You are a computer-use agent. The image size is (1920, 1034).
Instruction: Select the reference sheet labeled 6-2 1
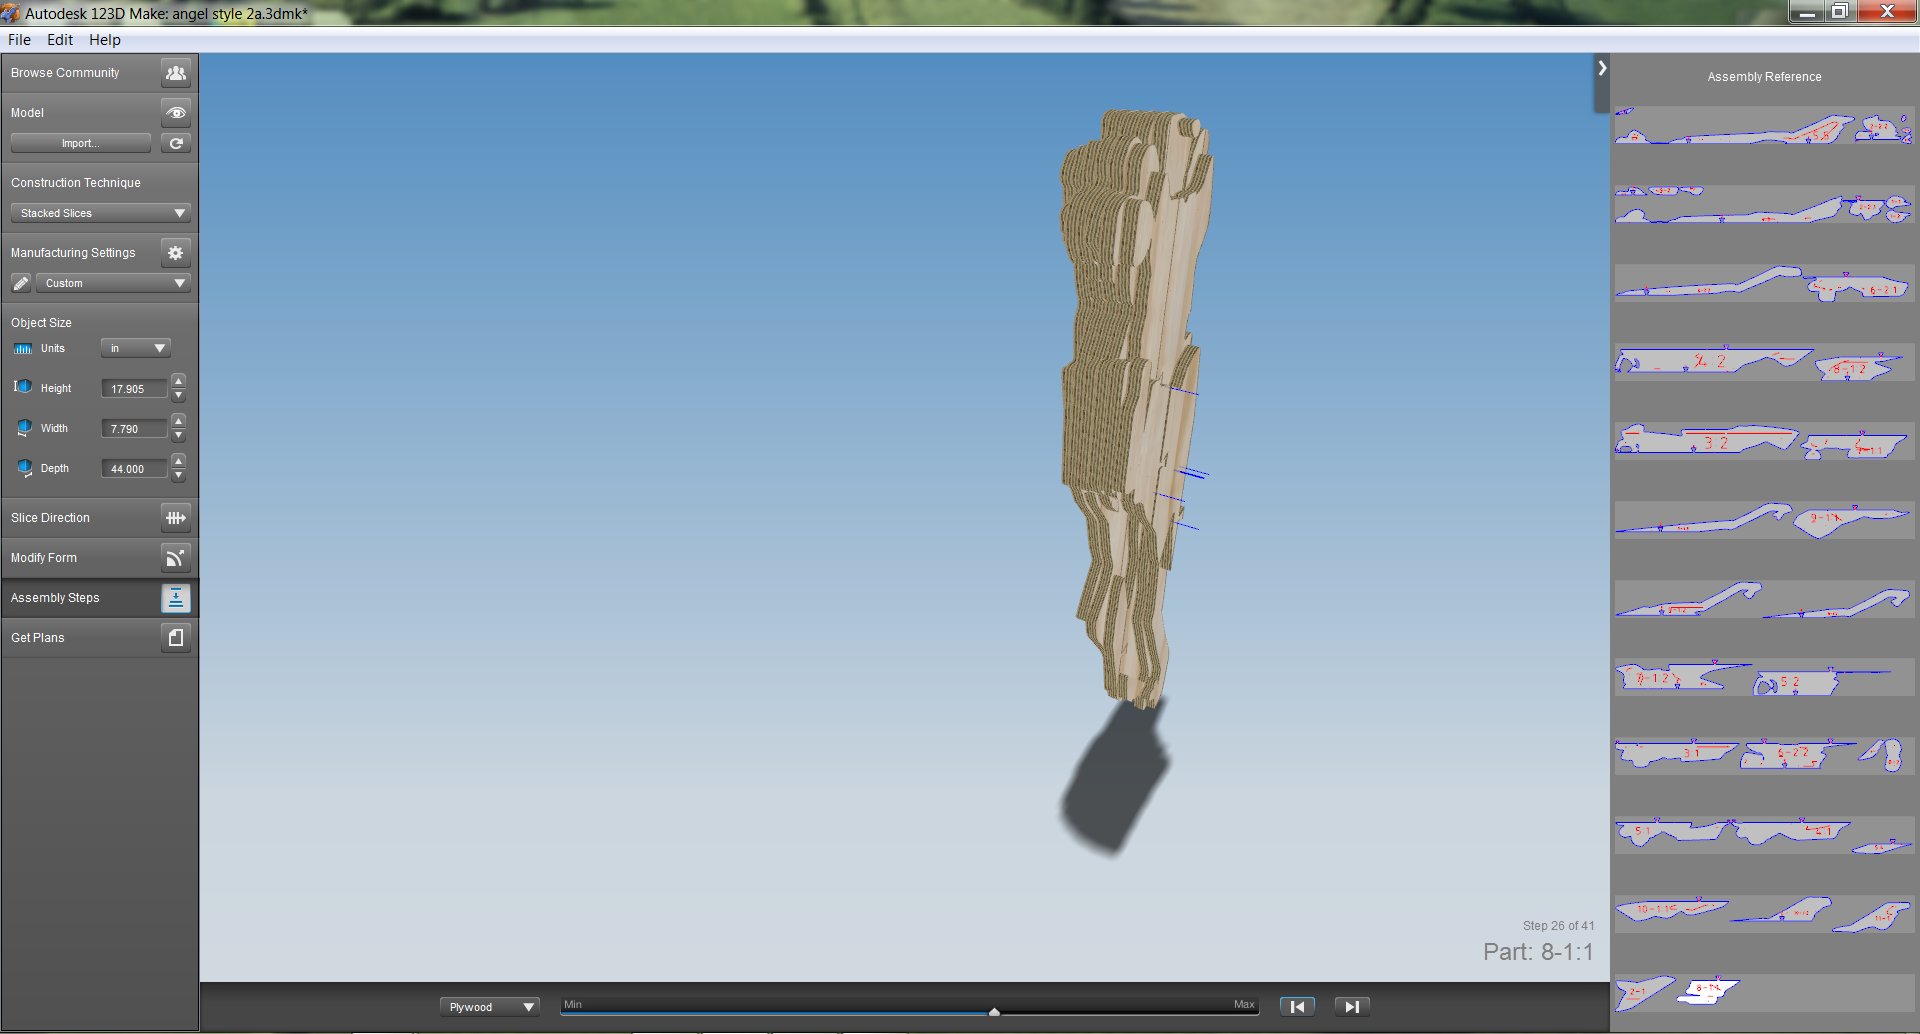pyautogui.click(x=1764, y=283)
